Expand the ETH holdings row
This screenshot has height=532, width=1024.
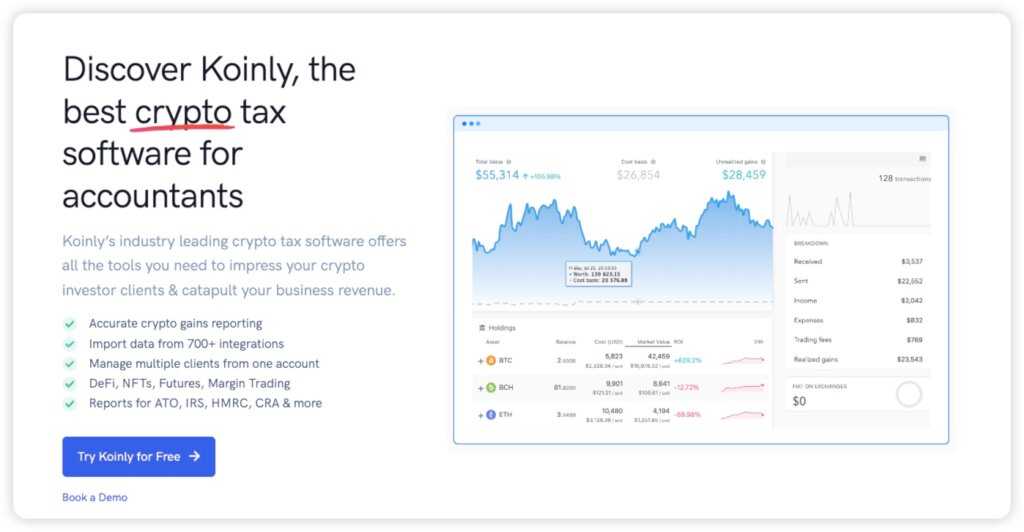480,414
